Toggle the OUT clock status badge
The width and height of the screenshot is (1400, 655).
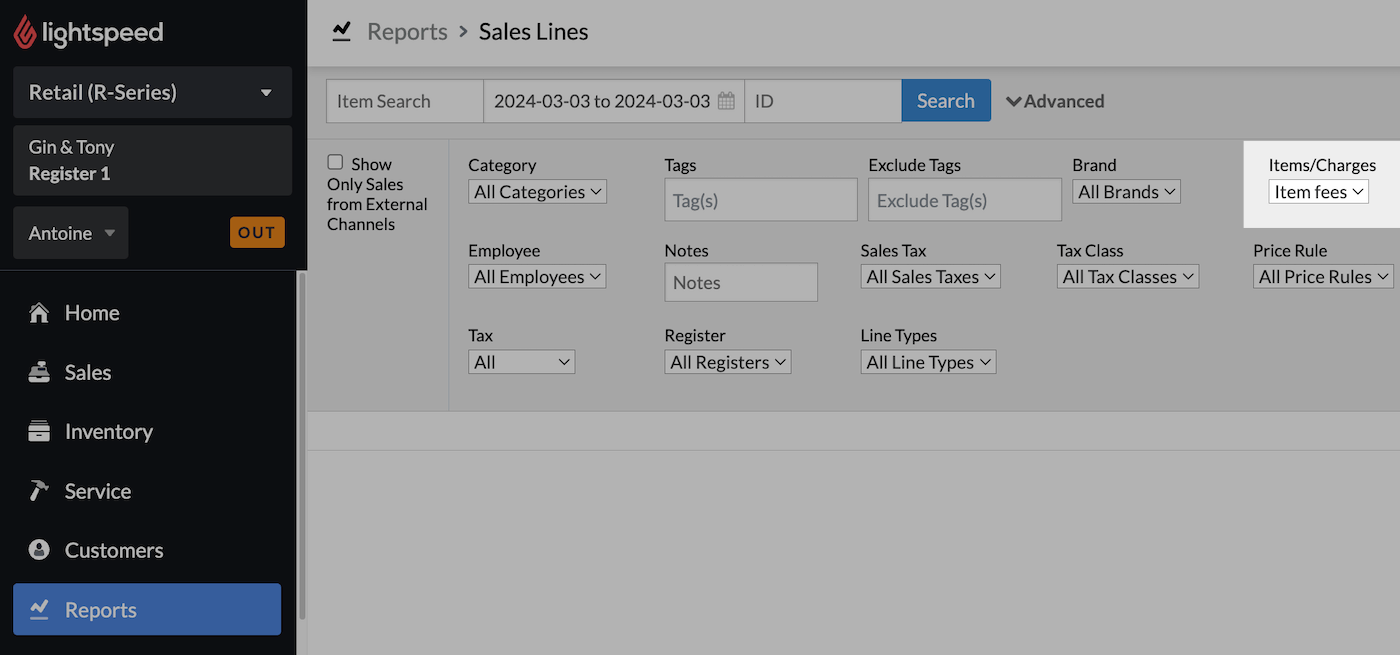257,233
